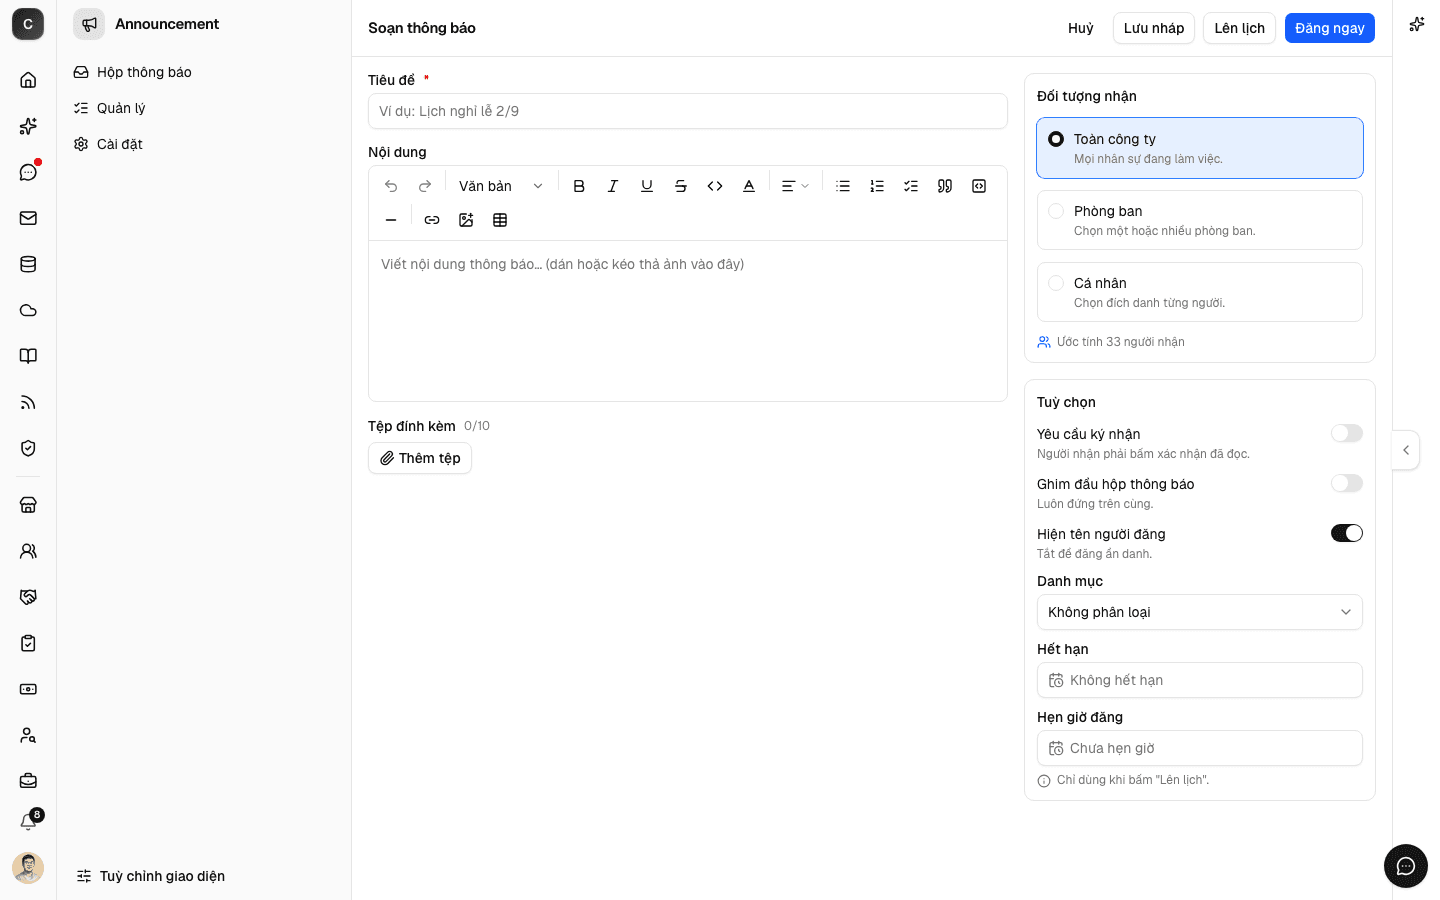The width and height of the screenshot is (1440, 900).
Task: Disable Hiện tên người đăng switch
Action: tap(1347, 533)
